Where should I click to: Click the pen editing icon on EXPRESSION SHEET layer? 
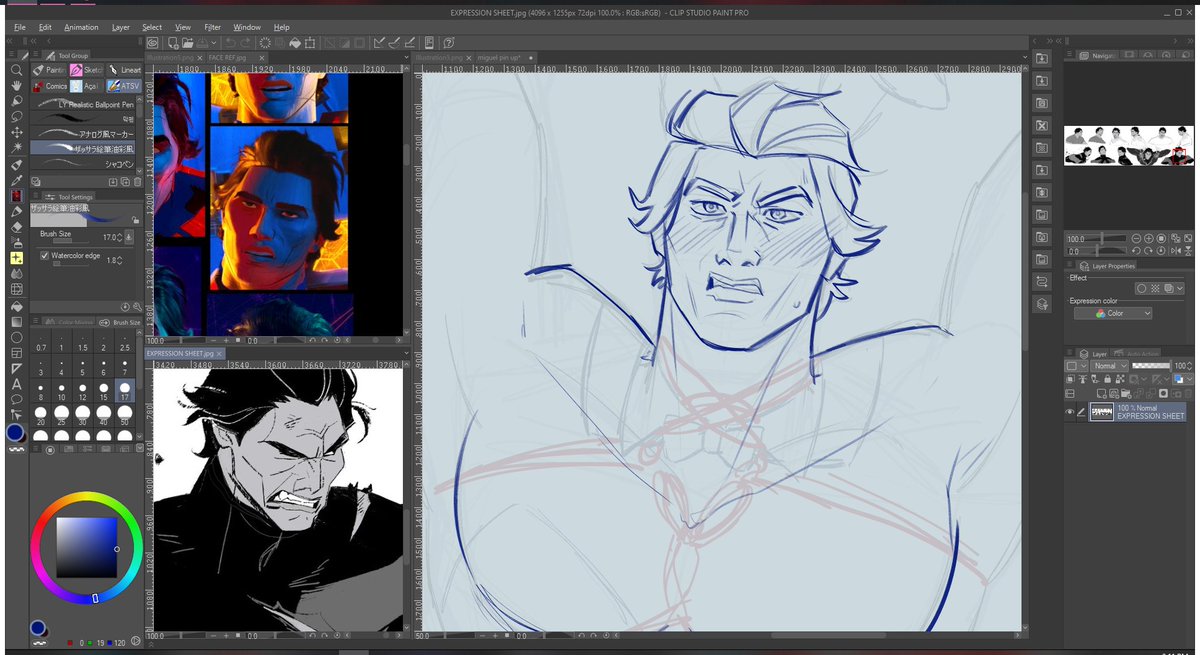(x=1081, y=412)
